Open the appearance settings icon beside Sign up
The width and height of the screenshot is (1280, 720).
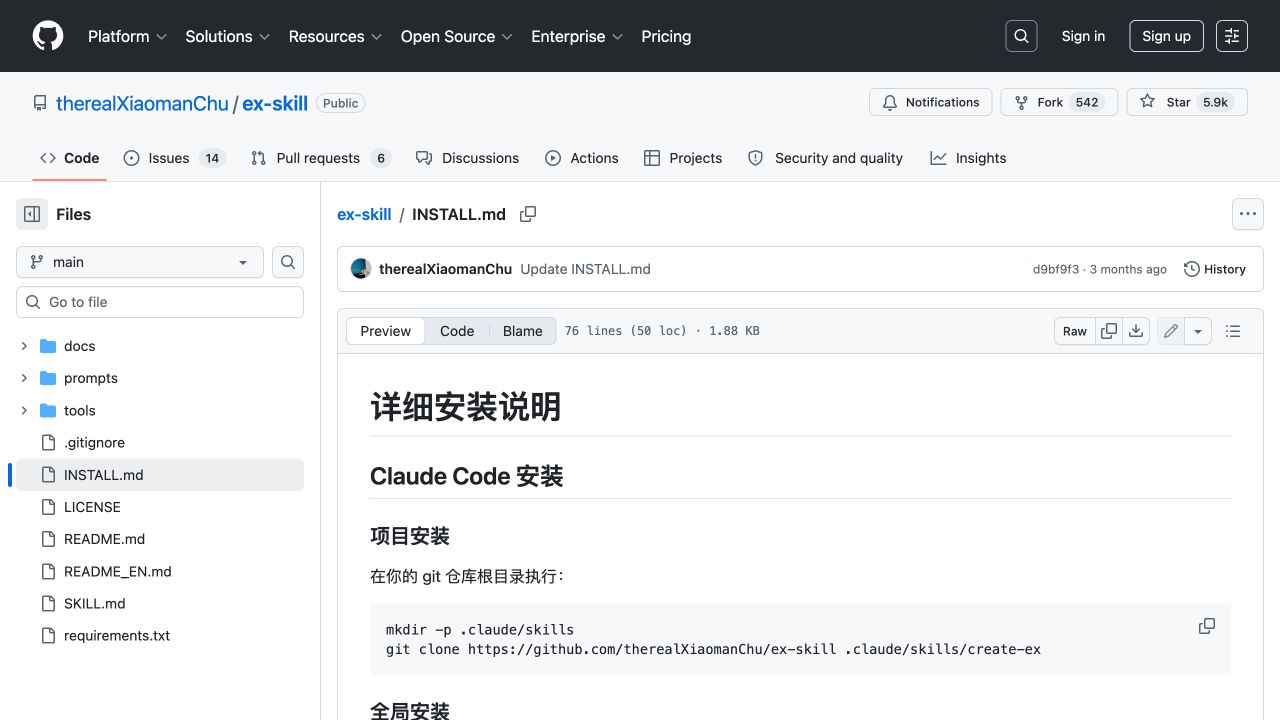(x=1232, y=36)
